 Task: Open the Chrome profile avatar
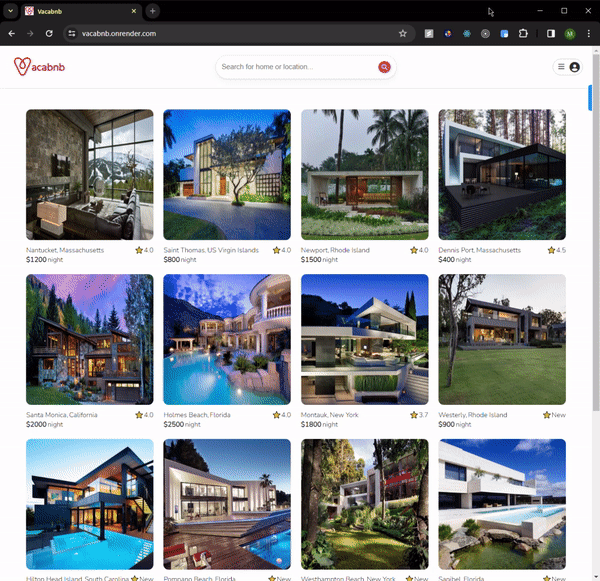570,33
